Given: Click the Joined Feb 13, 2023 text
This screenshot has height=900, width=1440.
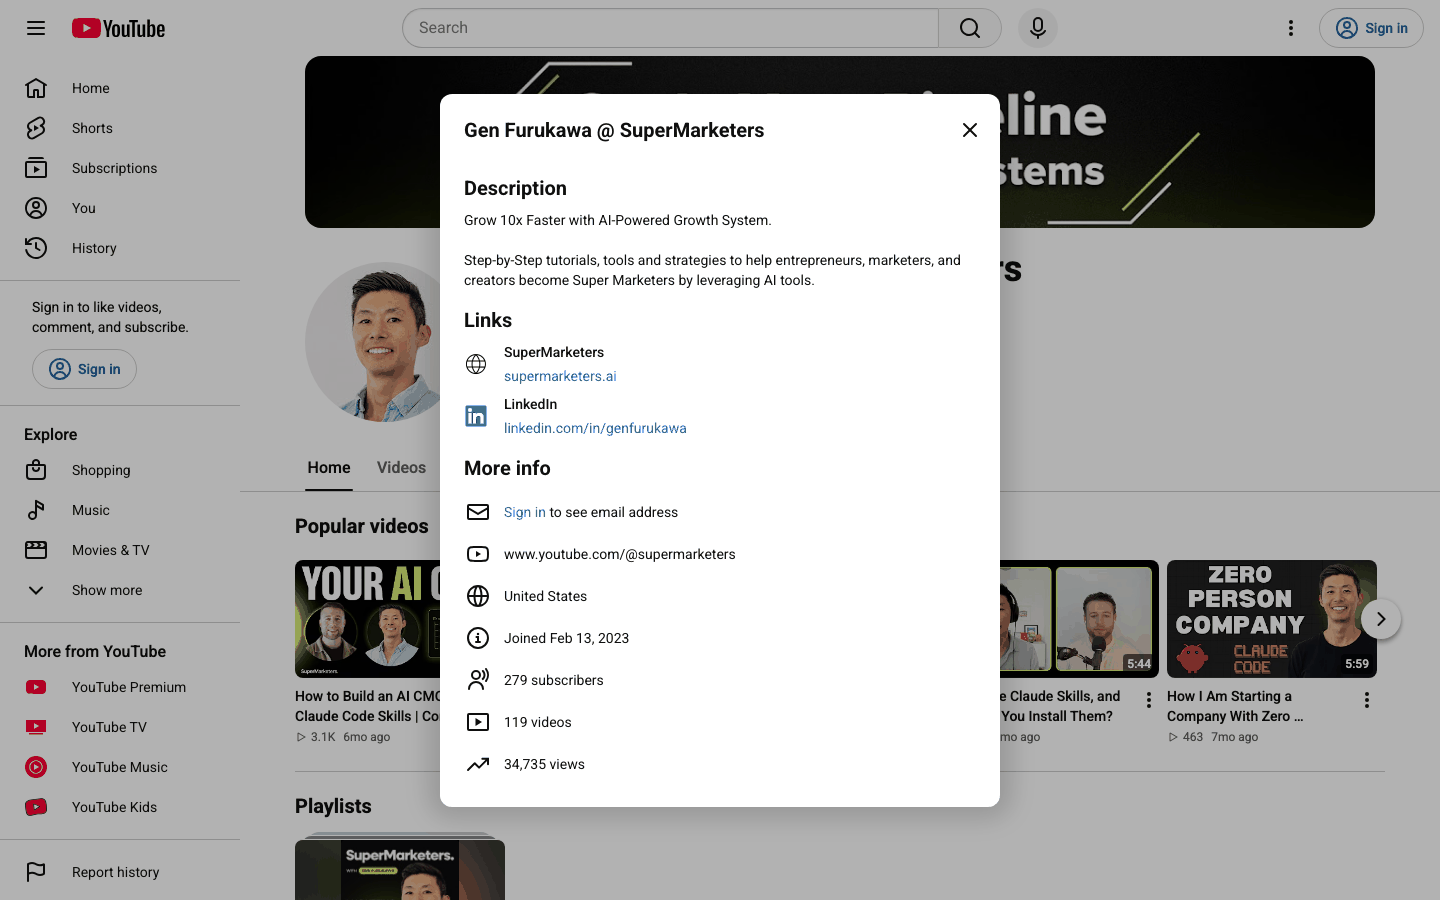Looking at the screenshot, I should pos(566,638).
